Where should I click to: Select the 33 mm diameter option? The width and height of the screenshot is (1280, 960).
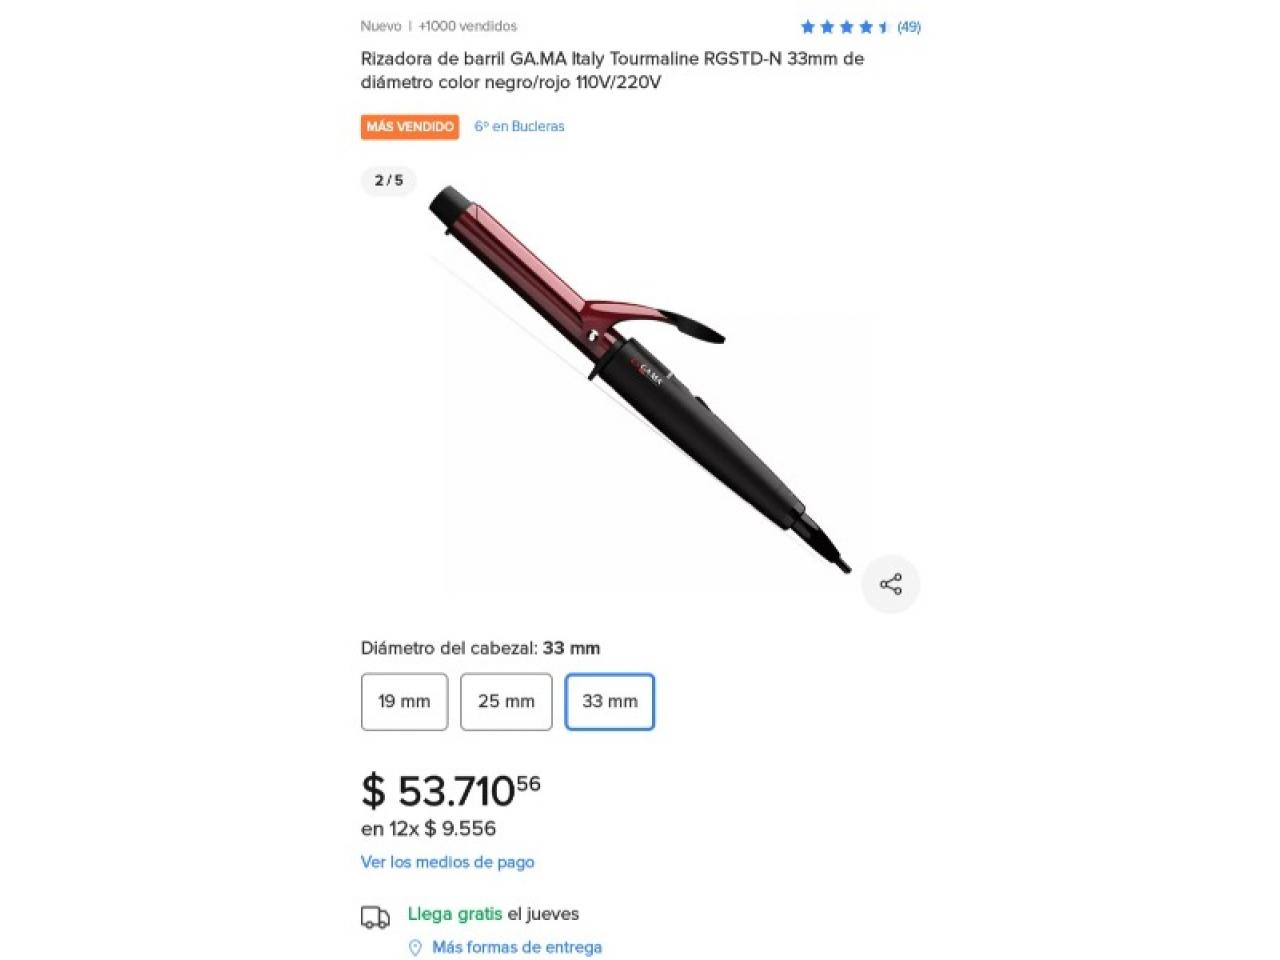click(x=610, y=702)
